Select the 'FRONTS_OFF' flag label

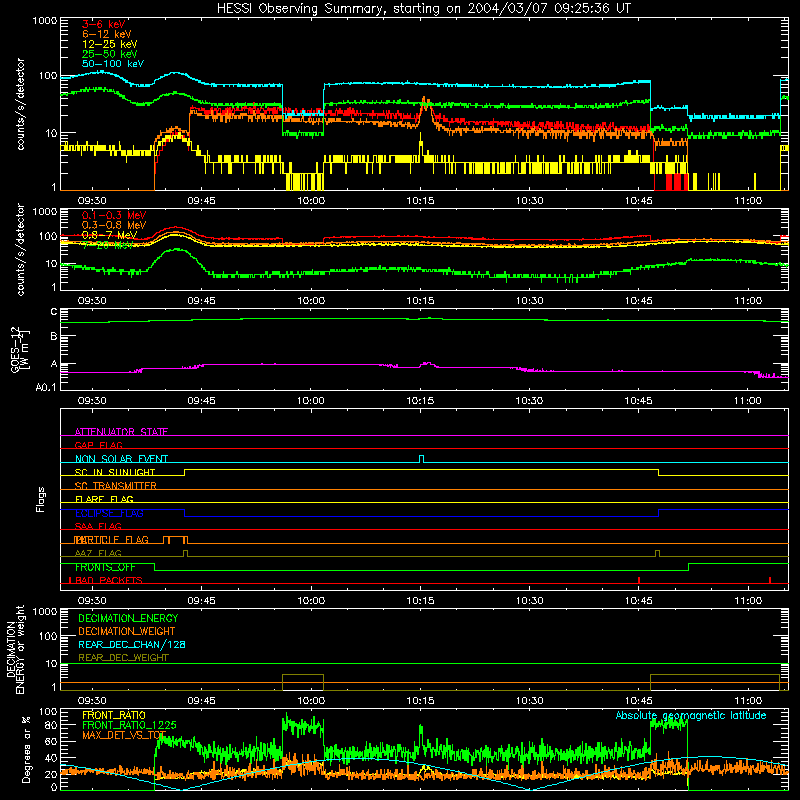(x=105, y=567)
